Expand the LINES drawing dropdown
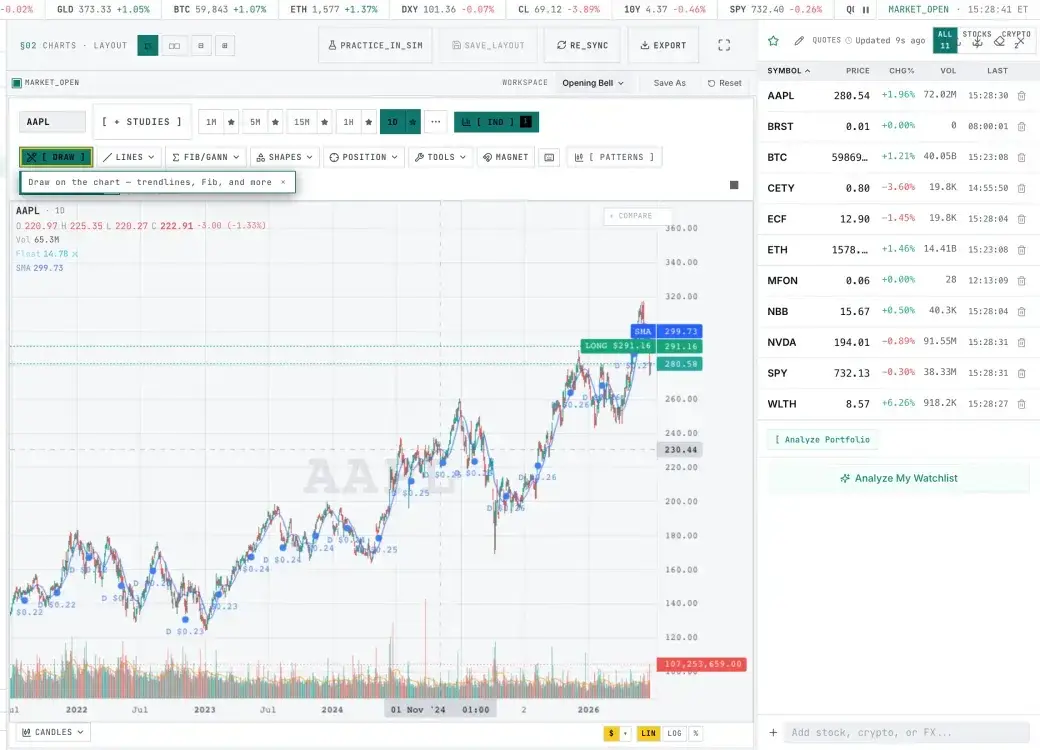The height and width of the screenshot is (750, 1040). click(129, 157)
